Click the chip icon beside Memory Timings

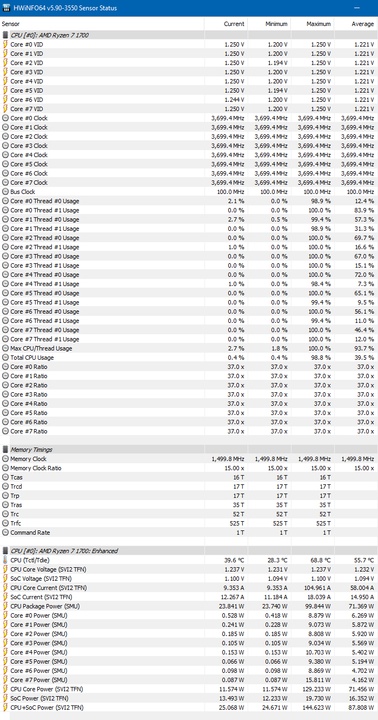click(x=6, y=450)
